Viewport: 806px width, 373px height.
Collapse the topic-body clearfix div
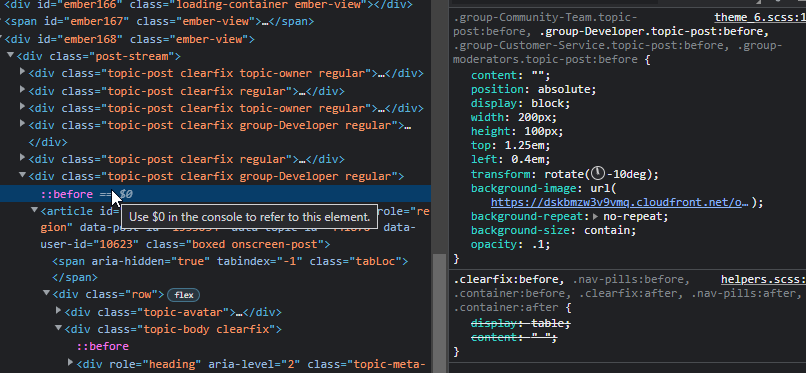pyautogui.click(x=59, y=328)
